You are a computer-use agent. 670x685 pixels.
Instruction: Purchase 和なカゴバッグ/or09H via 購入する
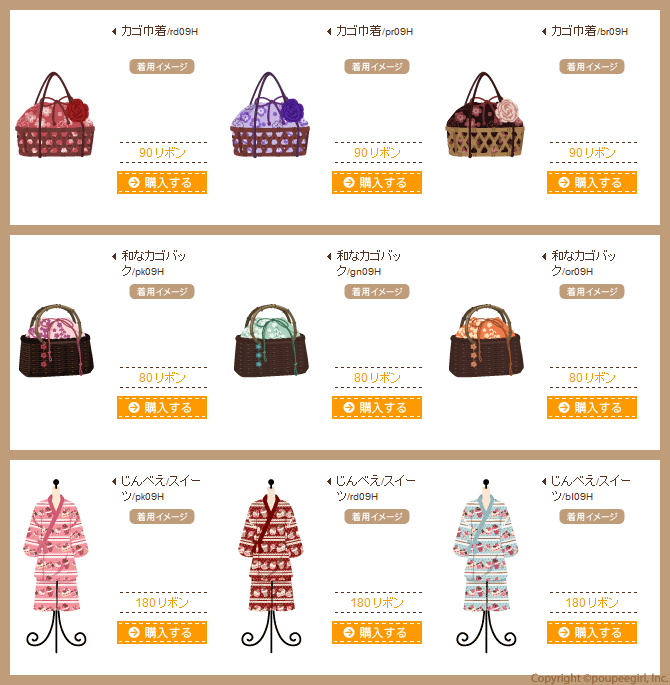pyautogui.click(x=591, y=407)
